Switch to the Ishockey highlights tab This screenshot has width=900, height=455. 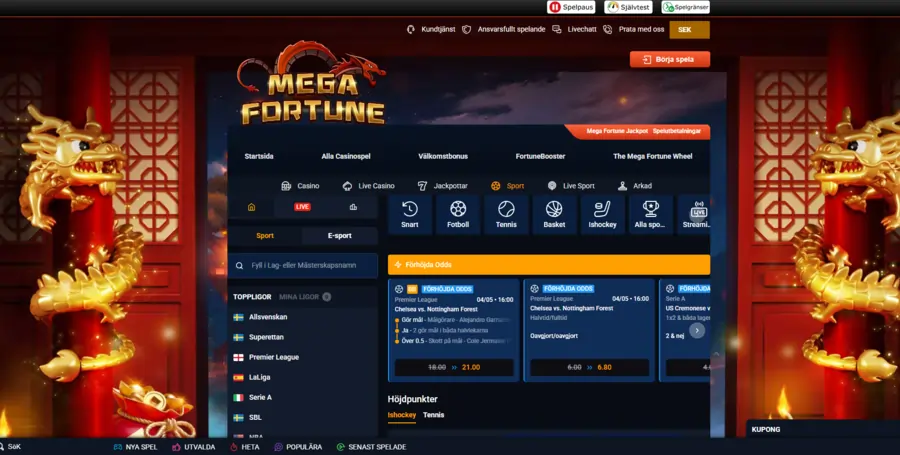coord(402,415)
